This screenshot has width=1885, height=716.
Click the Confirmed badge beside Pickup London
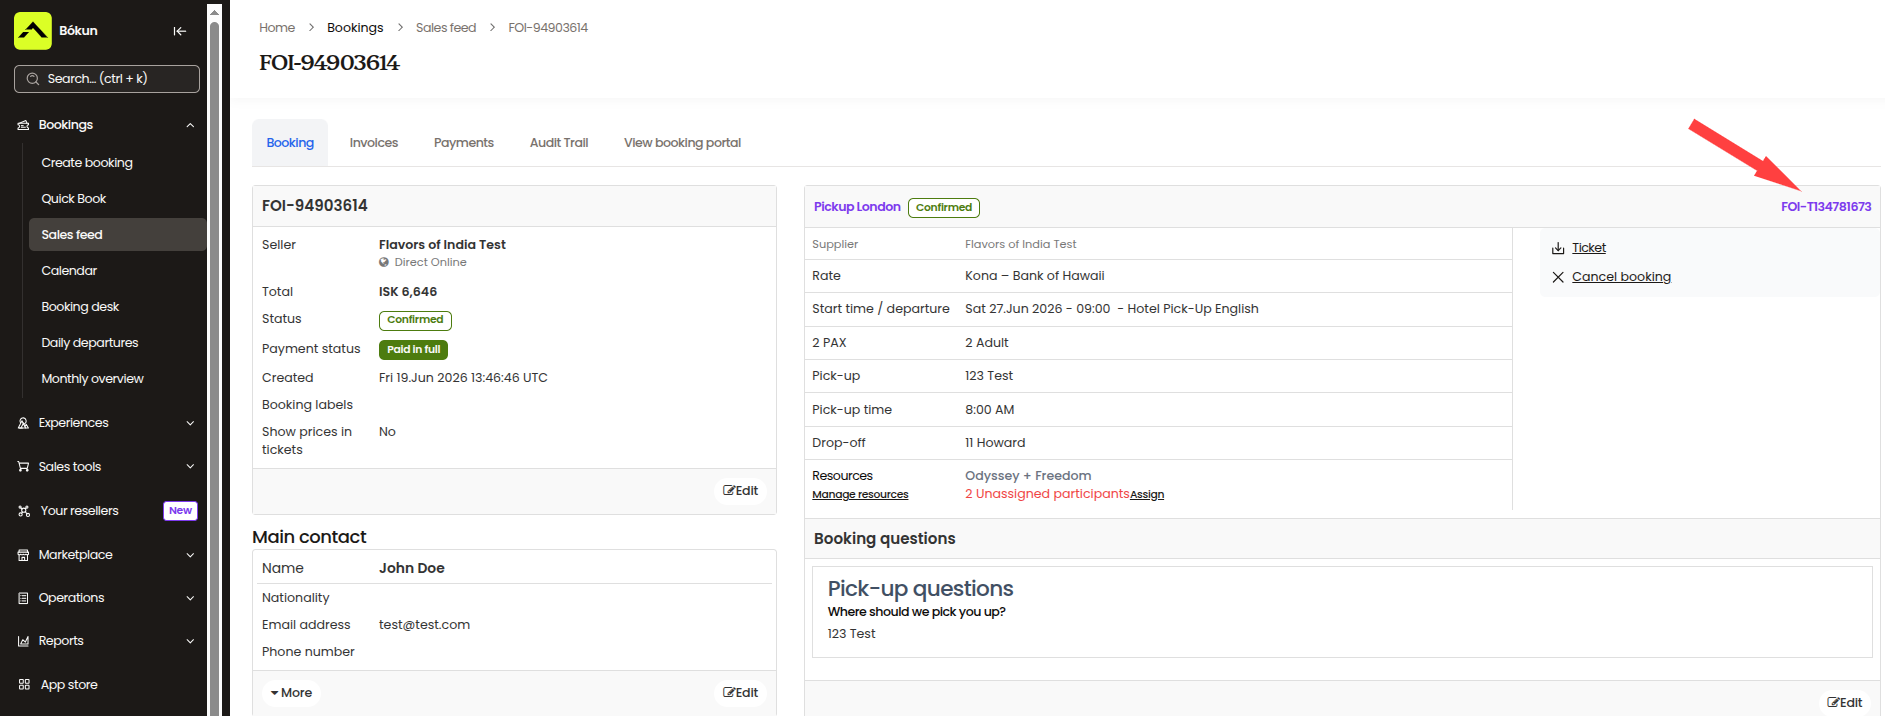[x=944, y=208]
